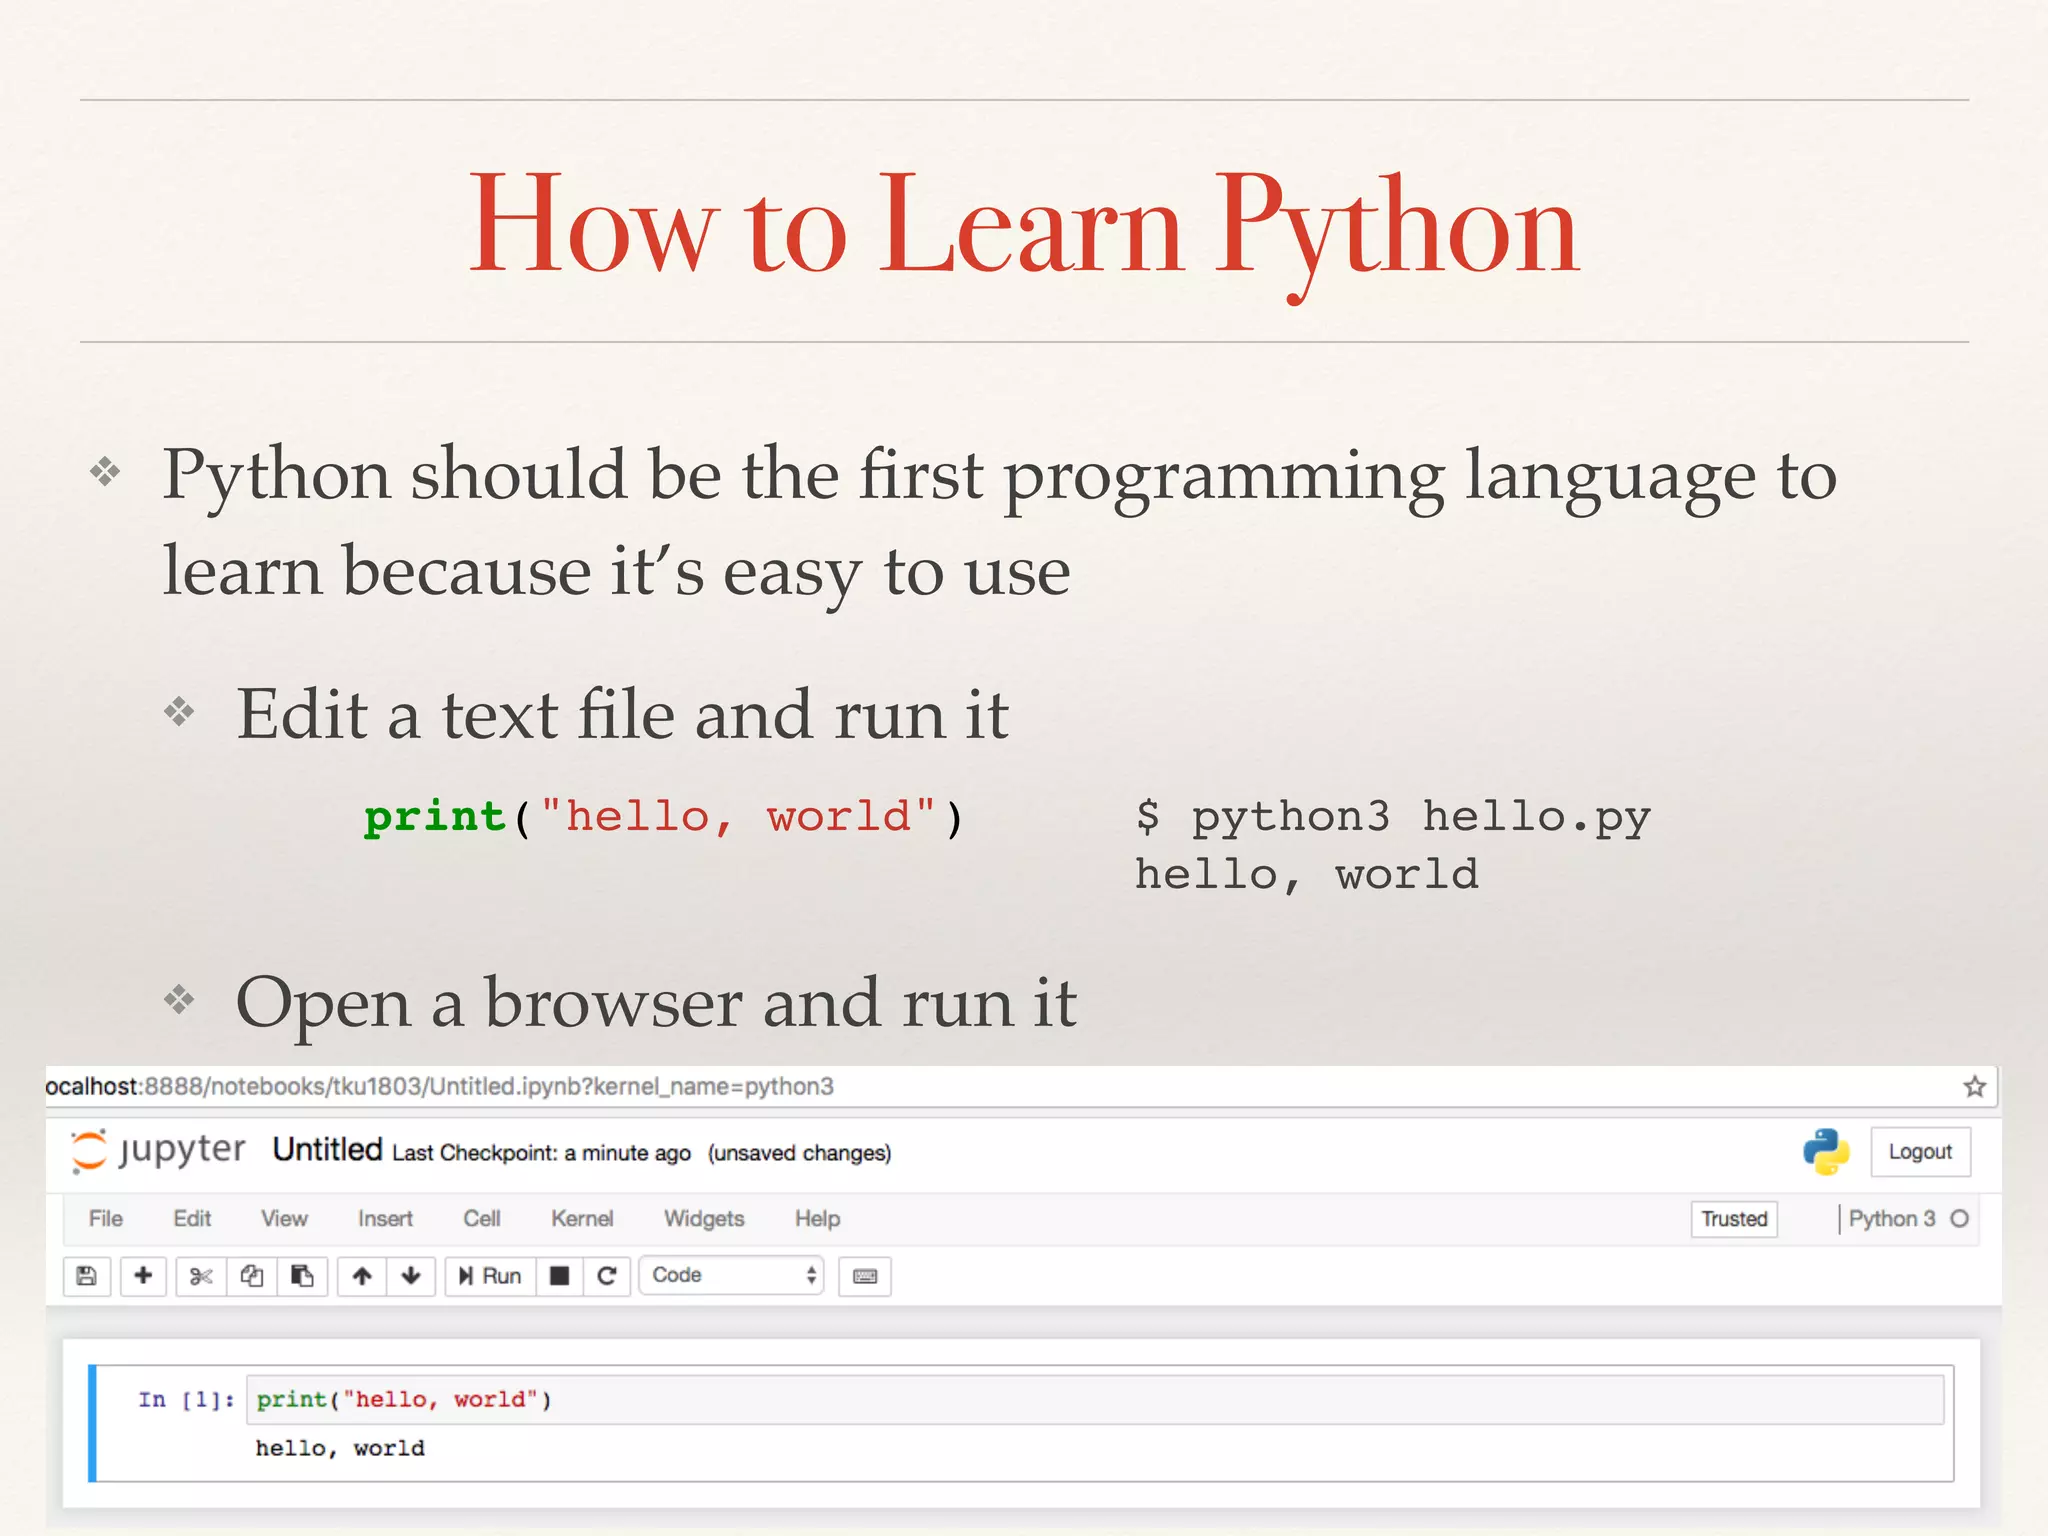Click the Trusted notebook button

click(1734, 1219)
